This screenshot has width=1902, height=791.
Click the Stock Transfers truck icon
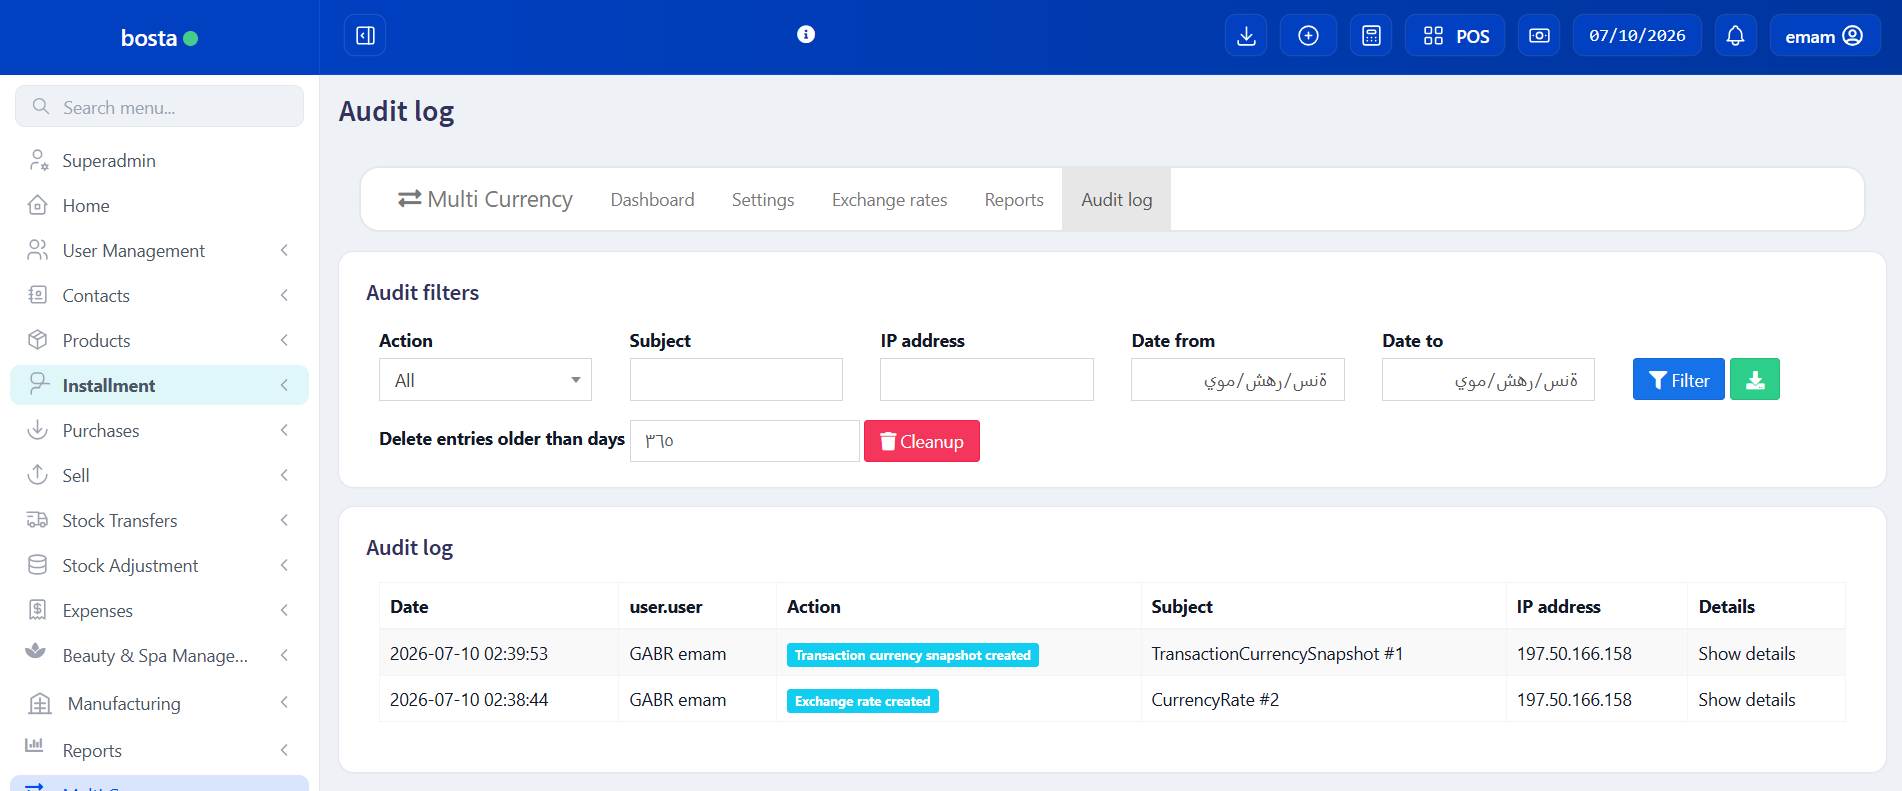[38, 520]
